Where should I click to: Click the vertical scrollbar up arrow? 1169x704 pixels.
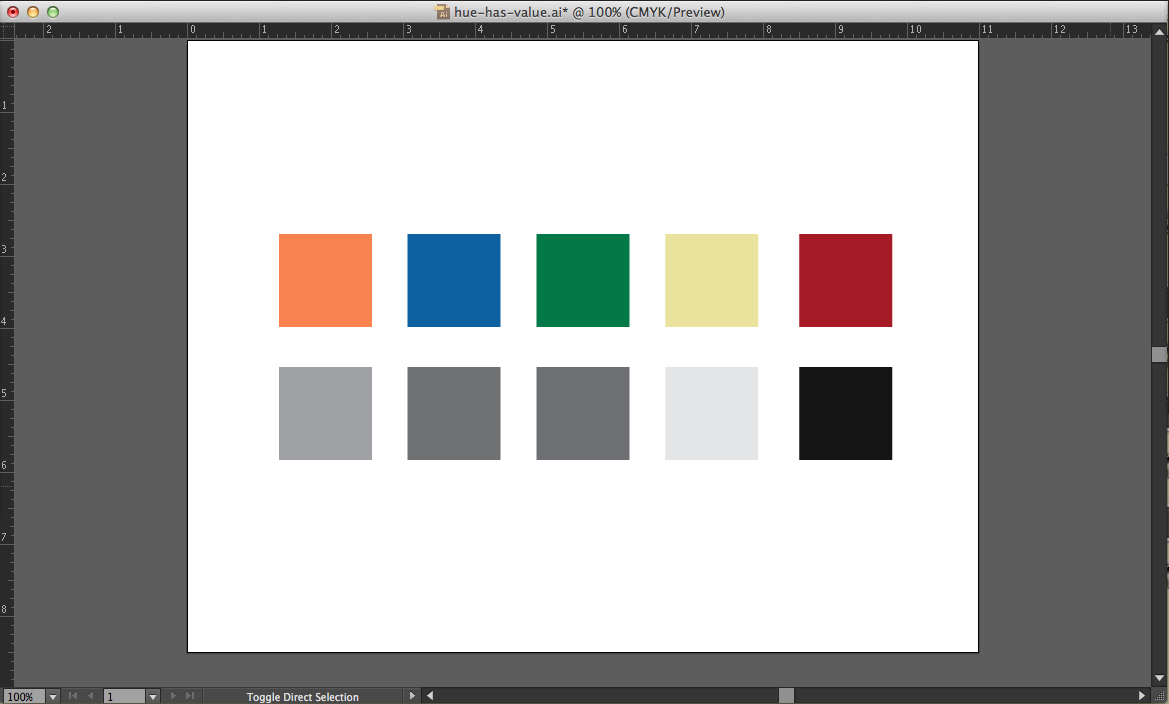(x=1159, y=30)
